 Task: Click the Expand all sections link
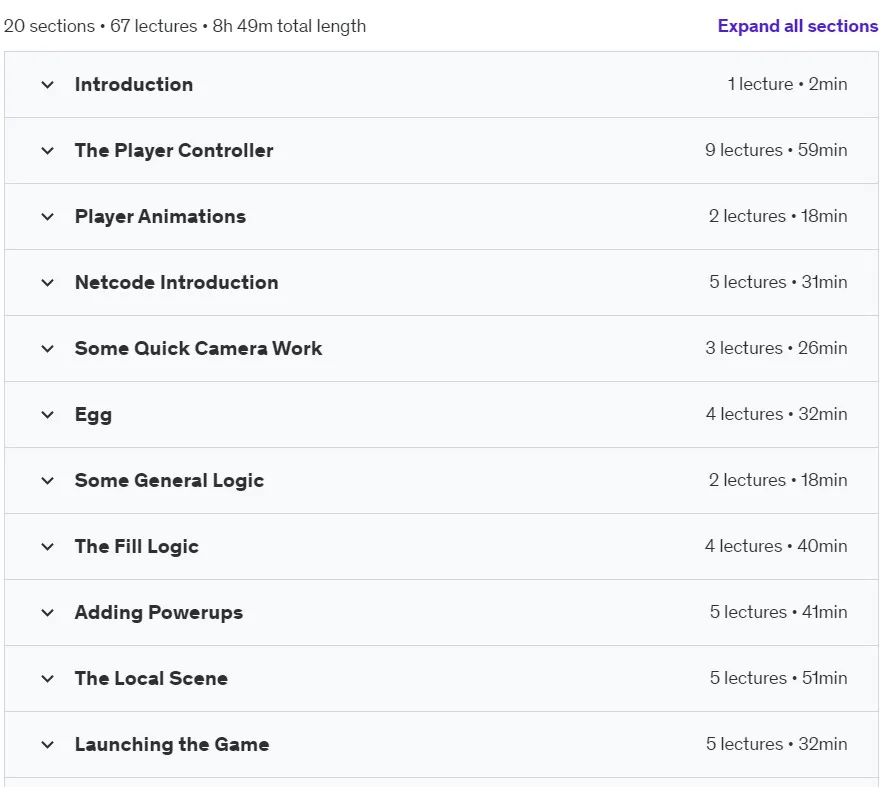pyautogui.click(x=797, y=26)
